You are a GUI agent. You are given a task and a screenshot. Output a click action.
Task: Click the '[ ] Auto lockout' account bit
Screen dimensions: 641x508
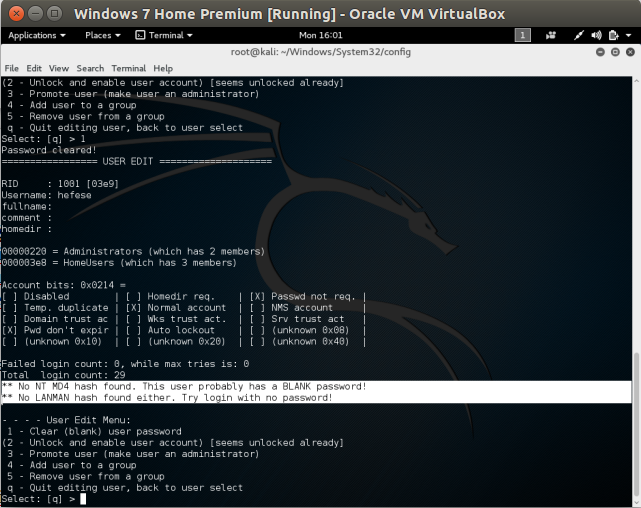click(170, 330)
